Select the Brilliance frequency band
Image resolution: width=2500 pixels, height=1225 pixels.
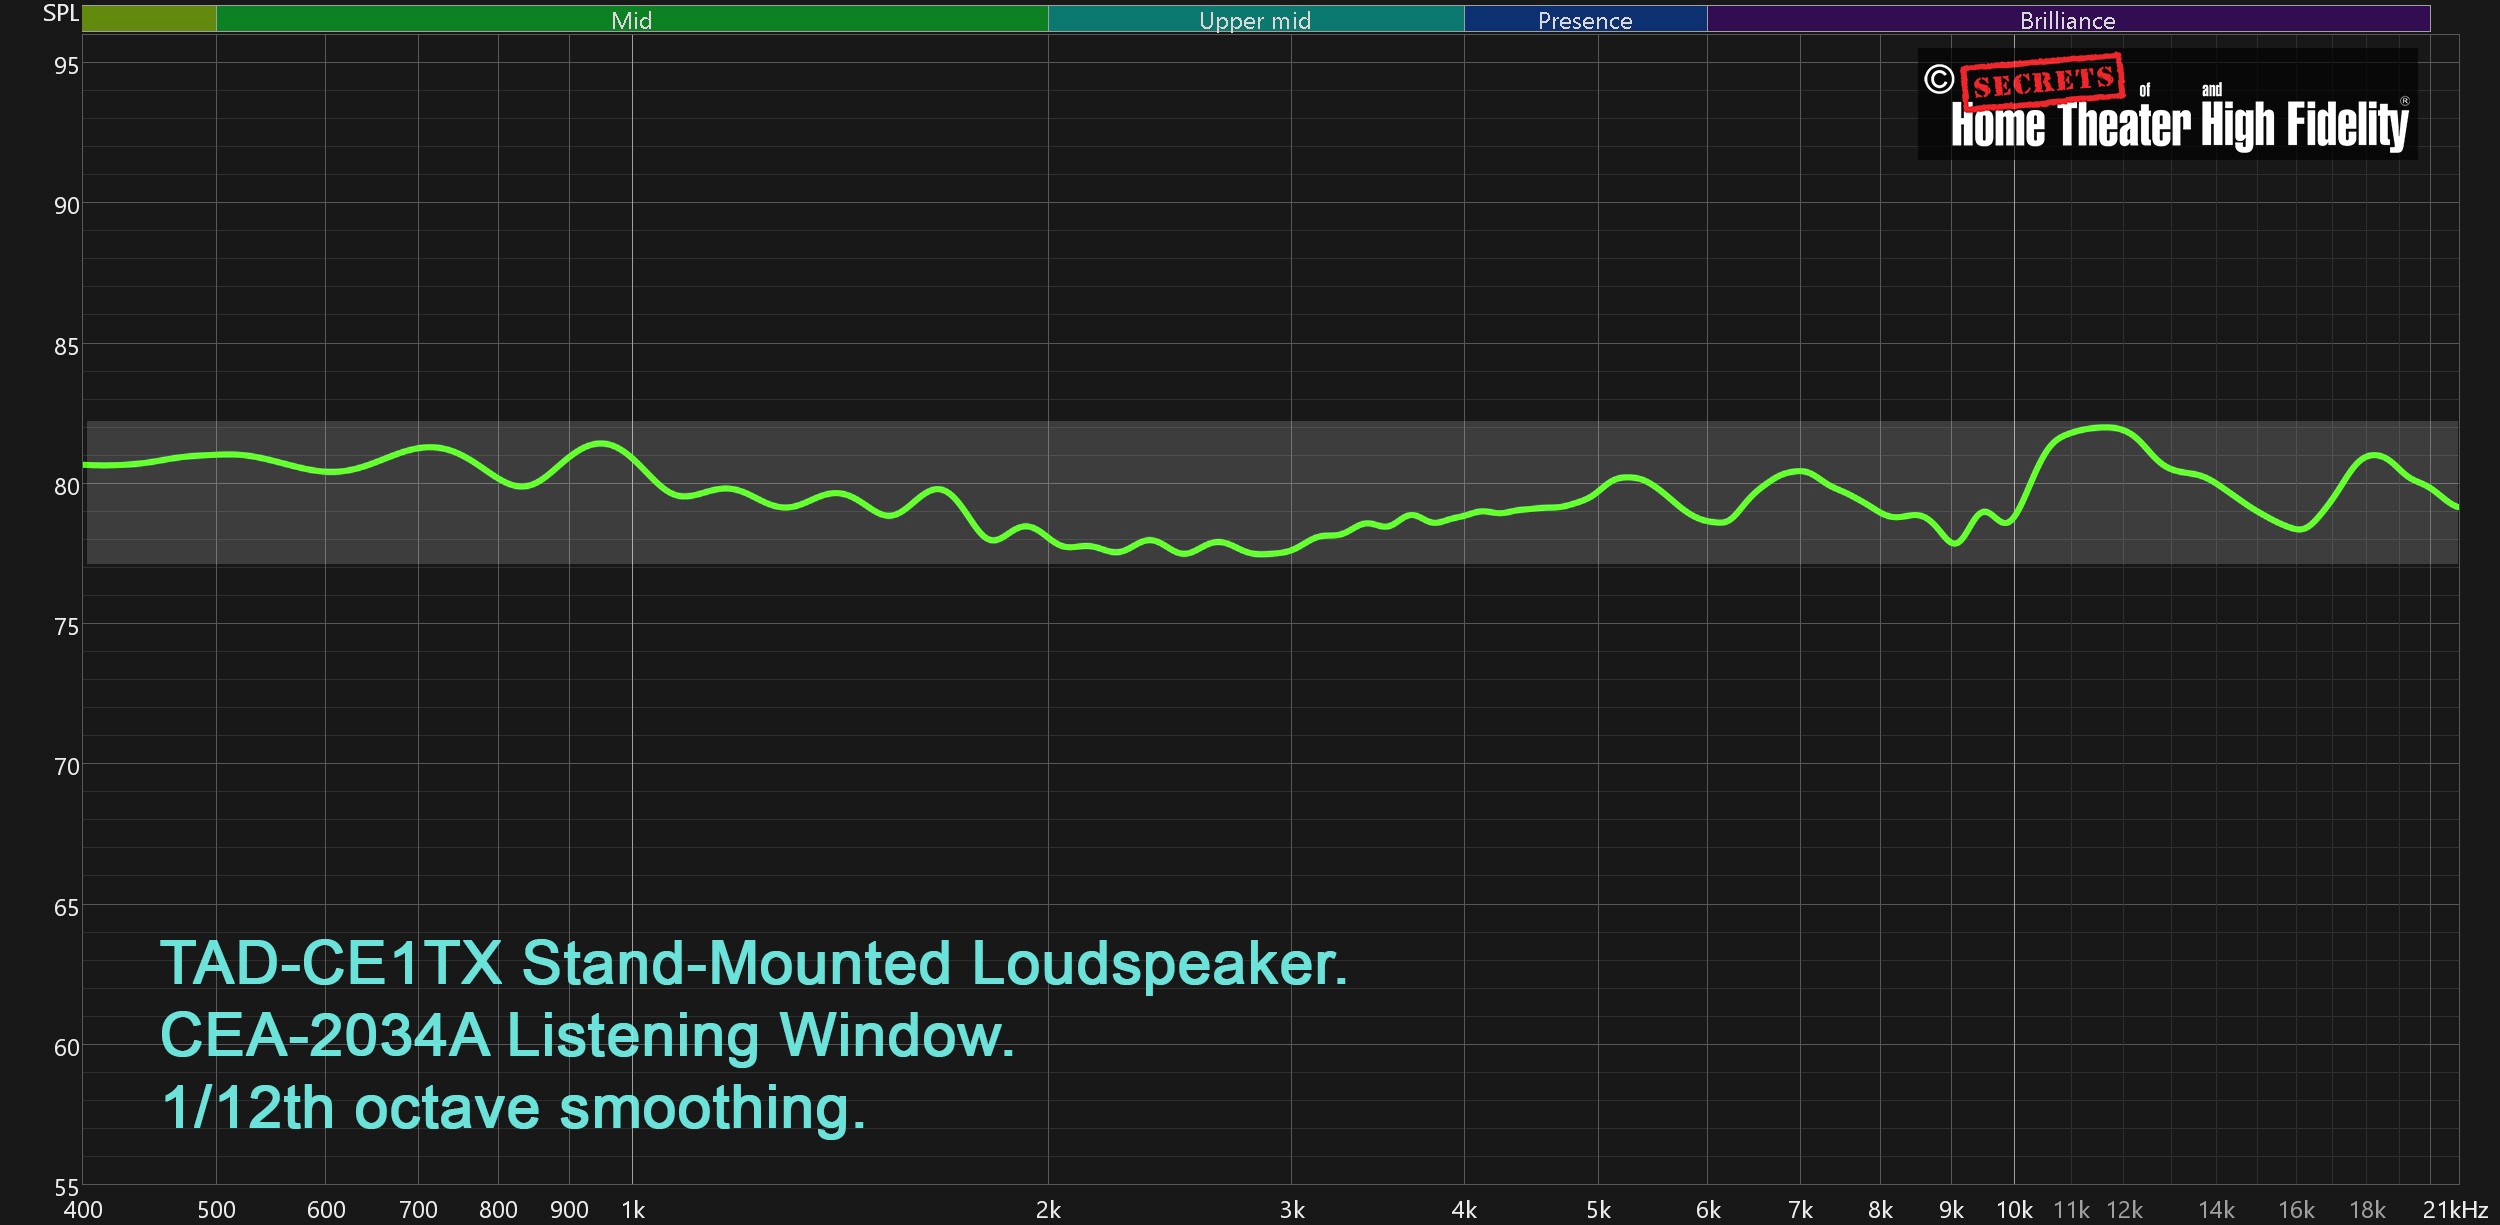(2068, 19)
